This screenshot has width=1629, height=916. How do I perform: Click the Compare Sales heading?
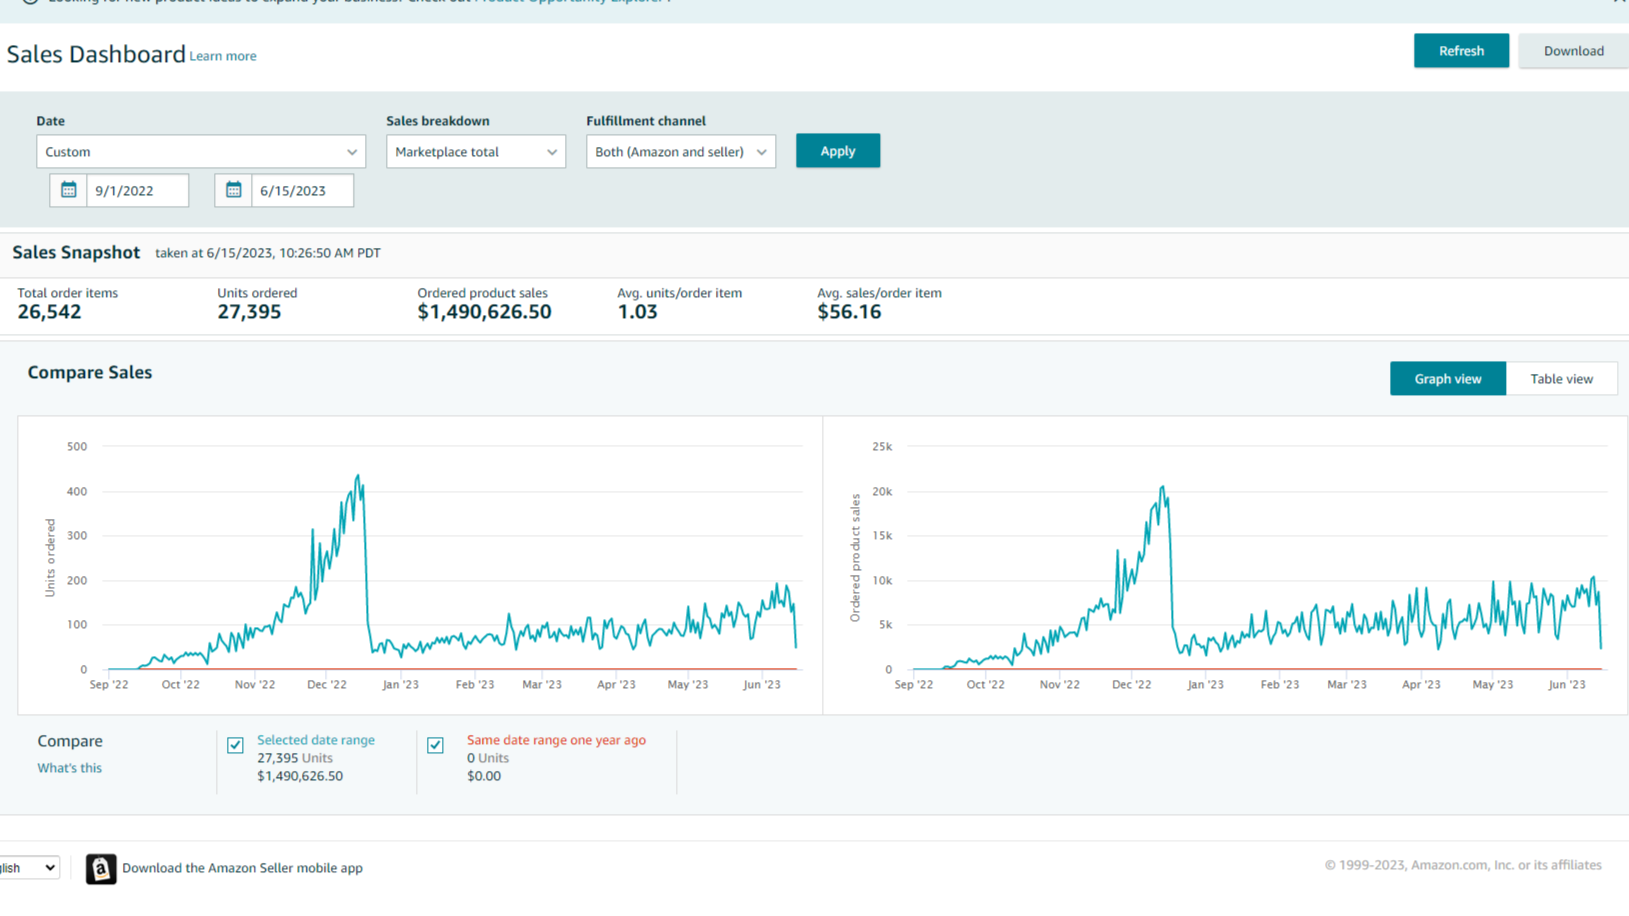pos(90,372)
